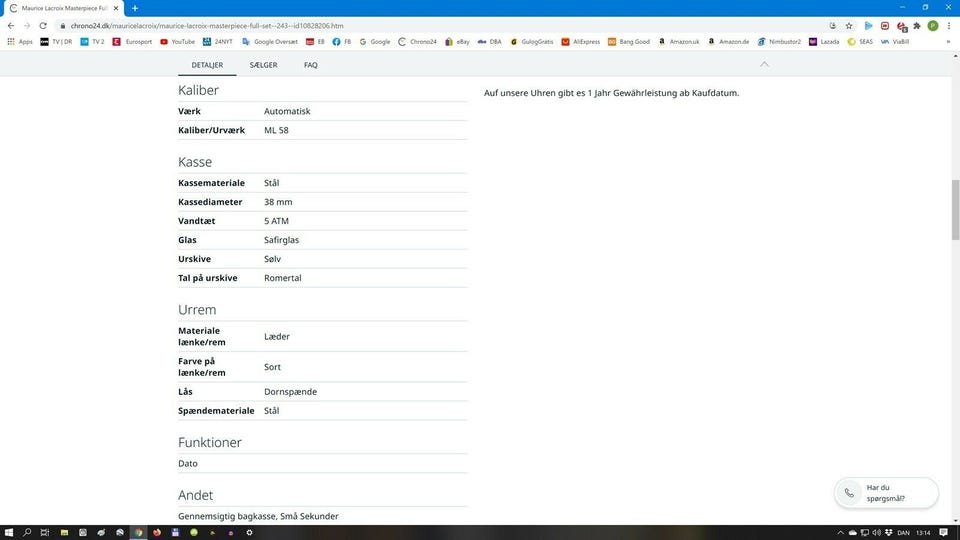960x540 pixels.
Task: Open the ViaBill bookmark
Action: (x=894, y=42)
